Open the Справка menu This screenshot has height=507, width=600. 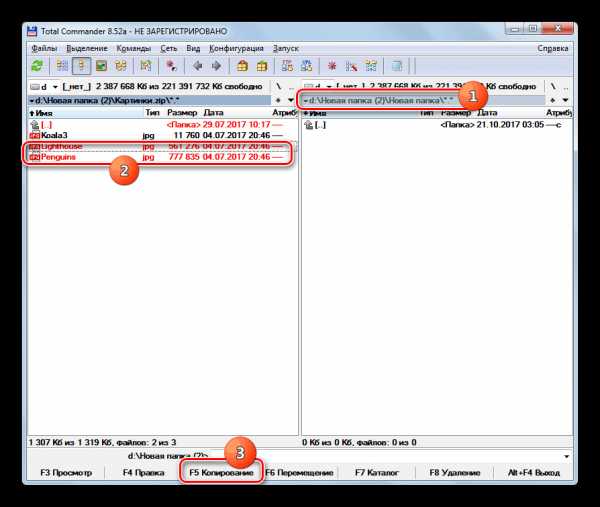pos(553,49)
